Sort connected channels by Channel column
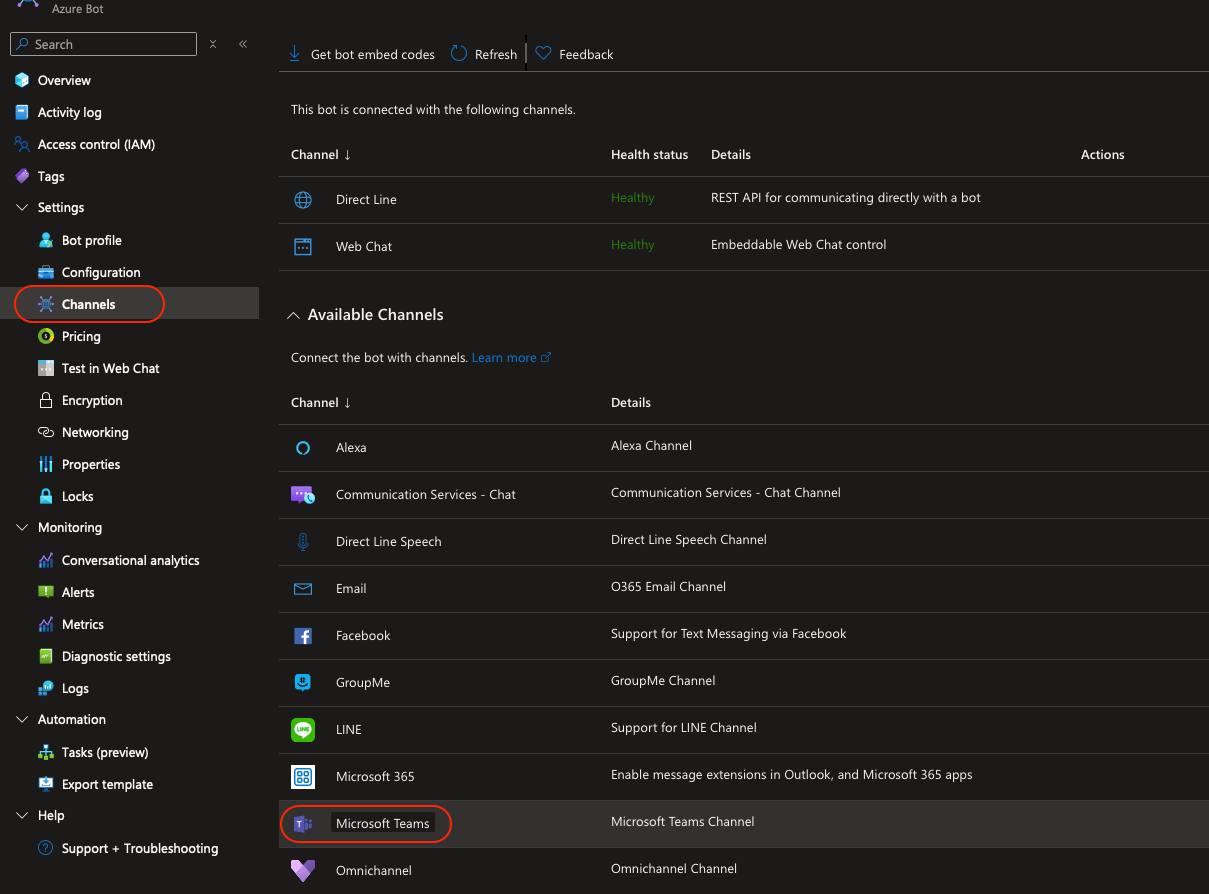 [x=321, y=155]
